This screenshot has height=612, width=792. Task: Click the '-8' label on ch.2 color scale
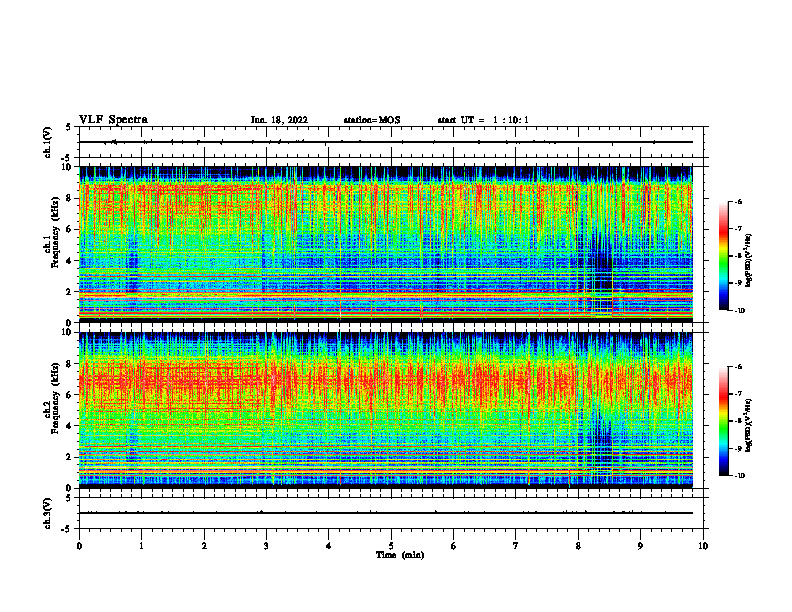tap(738, 421)
